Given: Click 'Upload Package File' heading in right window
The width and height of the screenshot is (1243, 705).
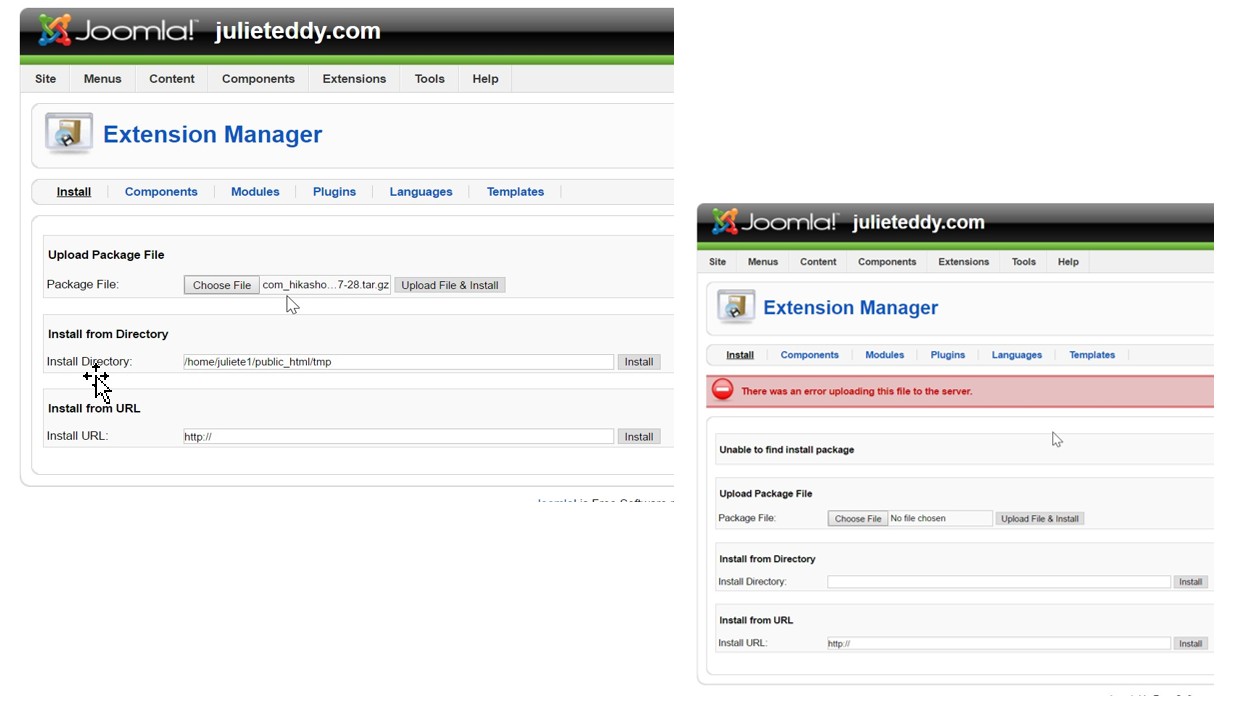Looking at the screenshot, I should 765,494.
